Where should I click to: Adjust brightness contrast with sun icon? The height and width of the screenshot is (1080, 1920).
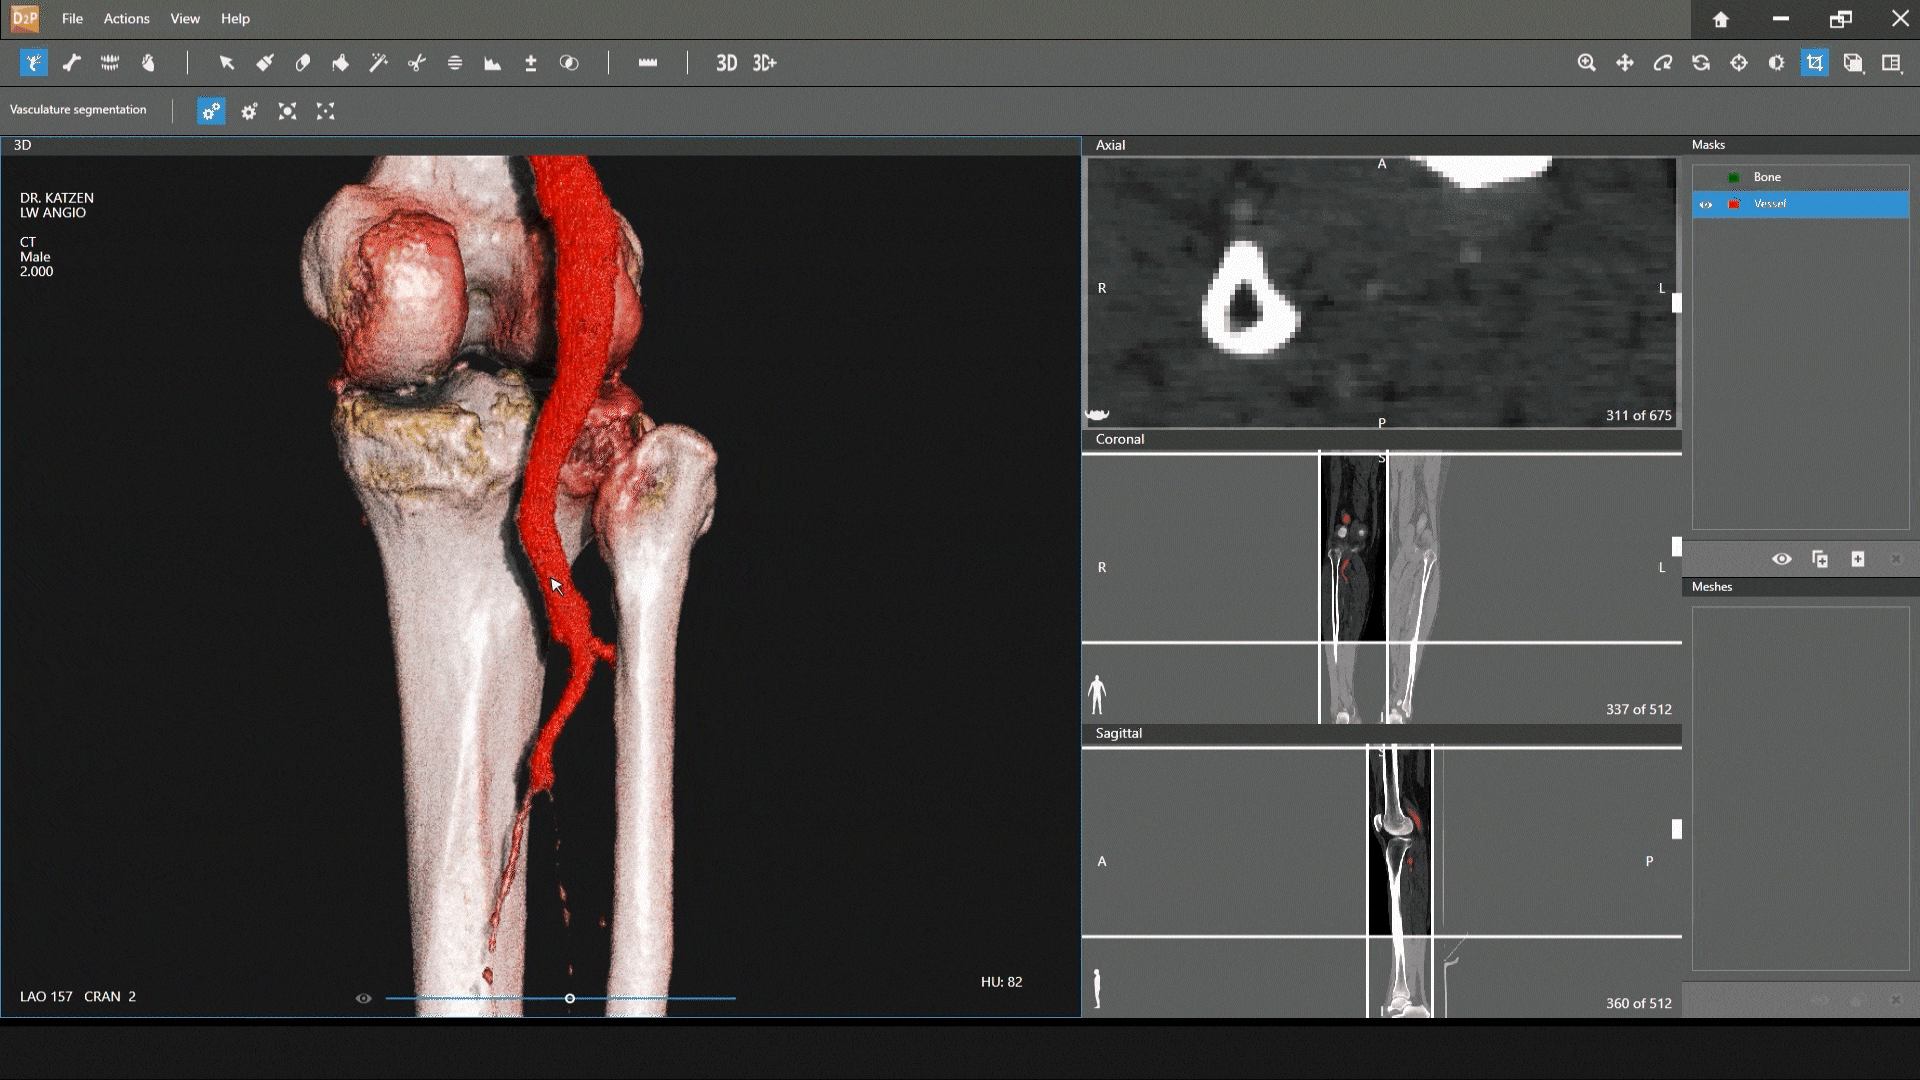tap(1777, 63)
